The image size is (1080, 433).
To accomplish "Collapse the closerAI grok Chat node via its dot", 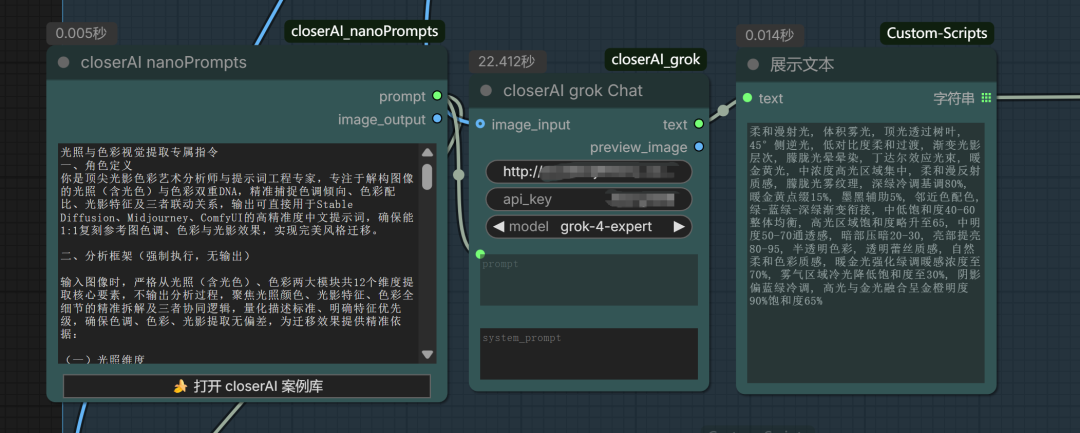I will (486, 91).
